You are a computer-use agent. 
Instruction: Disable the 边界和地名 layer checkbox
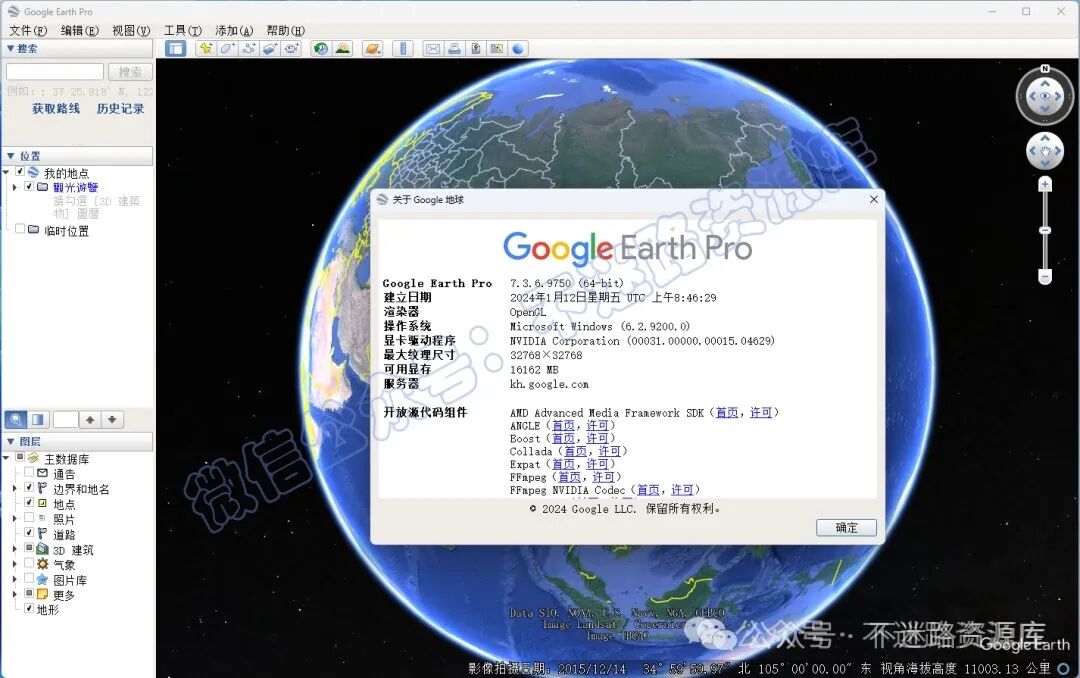29,487
